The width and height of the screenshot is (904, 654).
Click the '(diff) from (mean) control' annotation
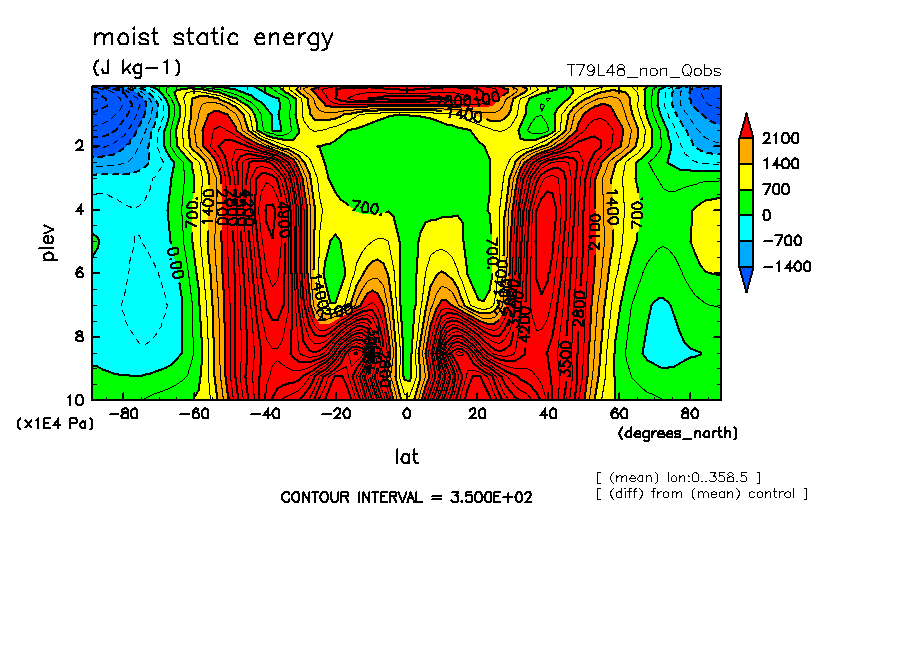[x=700, y=493]
